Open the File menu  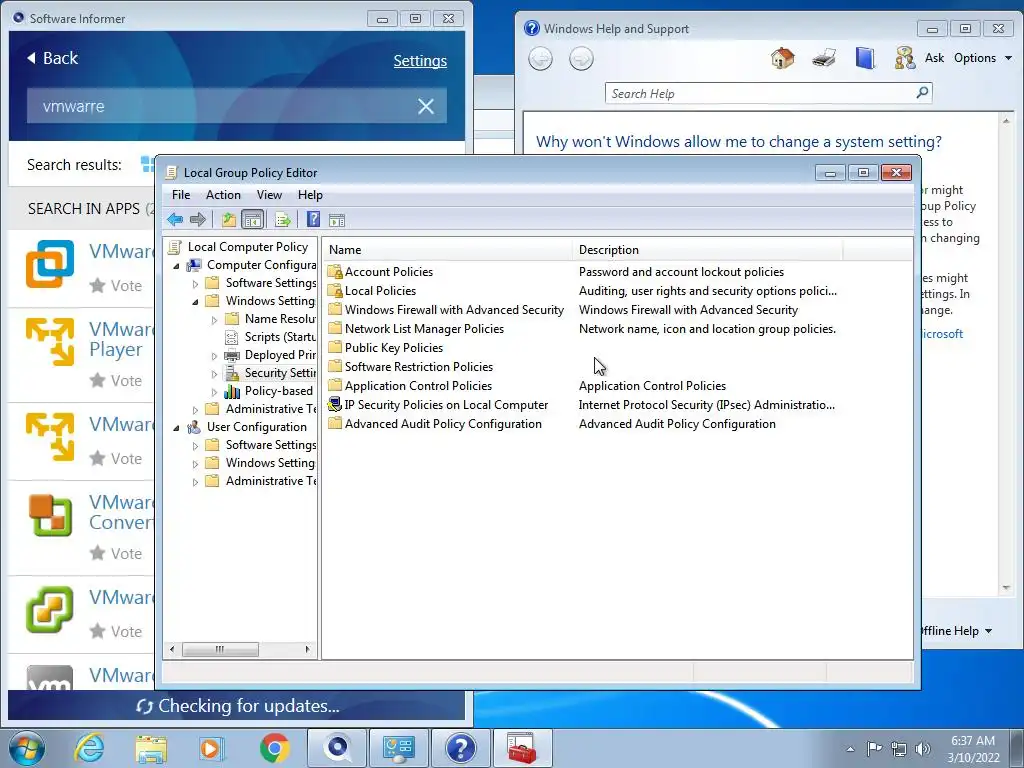tap(181, 195)
